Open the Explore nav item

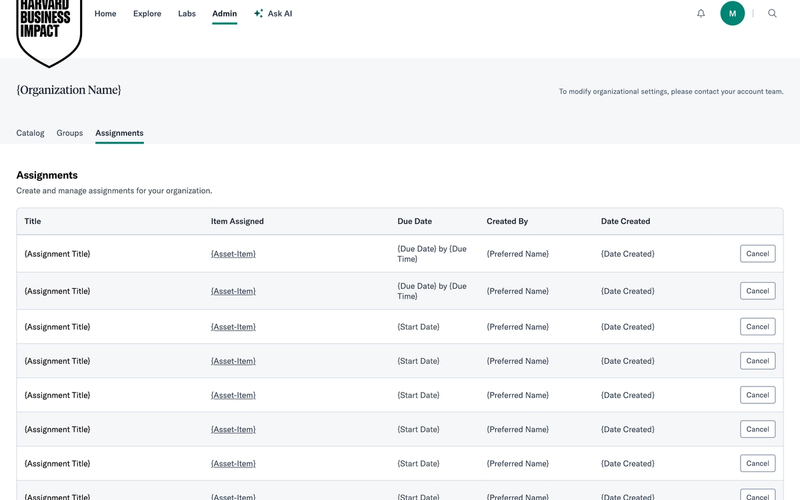coord(147,14)
